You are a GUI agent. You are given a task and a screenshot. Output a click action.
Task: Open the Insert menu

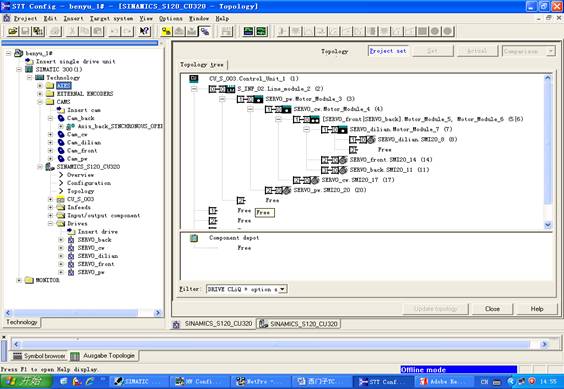tap(73, 18)
